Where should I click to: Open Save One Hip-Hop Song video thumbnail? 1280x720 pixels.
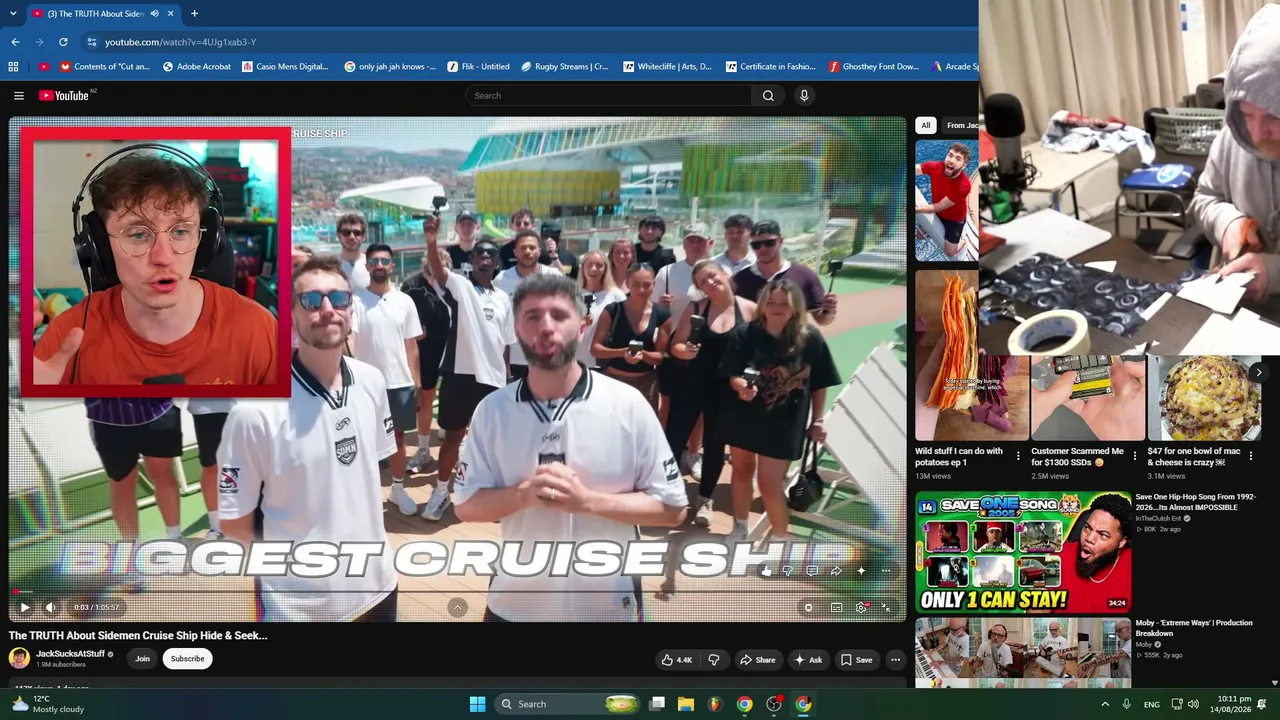click(x=1023, y=551)
